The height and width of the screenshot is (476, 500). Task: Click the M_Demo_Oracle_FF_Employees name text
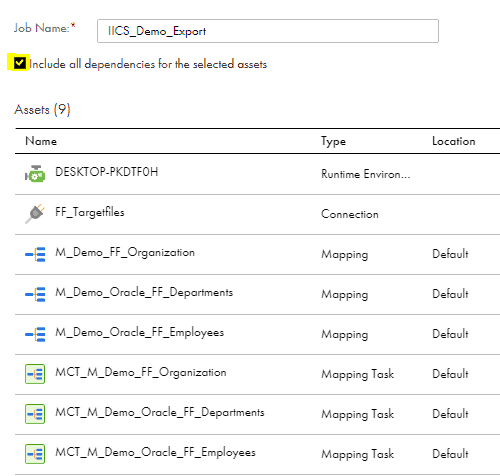pyautogui.click(x=140, y=332)
